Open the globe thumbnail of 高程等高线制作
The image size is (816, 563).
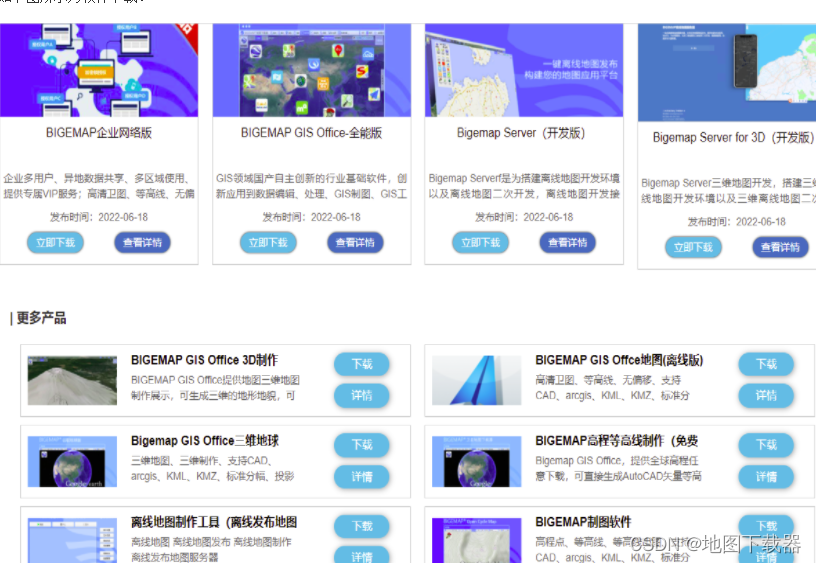point(477,462)
